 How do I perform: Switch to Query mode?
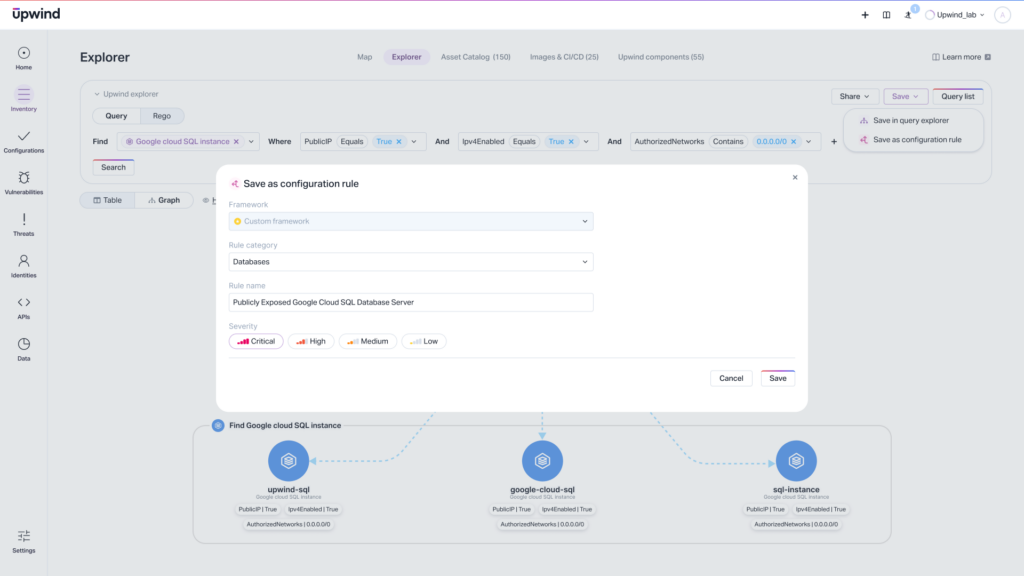tap(116, 116)
